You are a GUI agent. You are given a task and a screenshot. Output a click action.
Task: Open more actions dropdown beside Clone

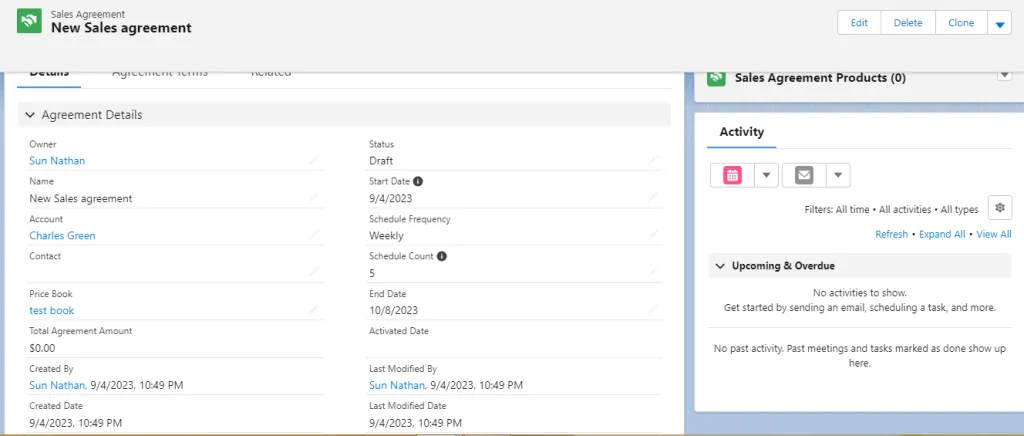[x=999, y=23]
